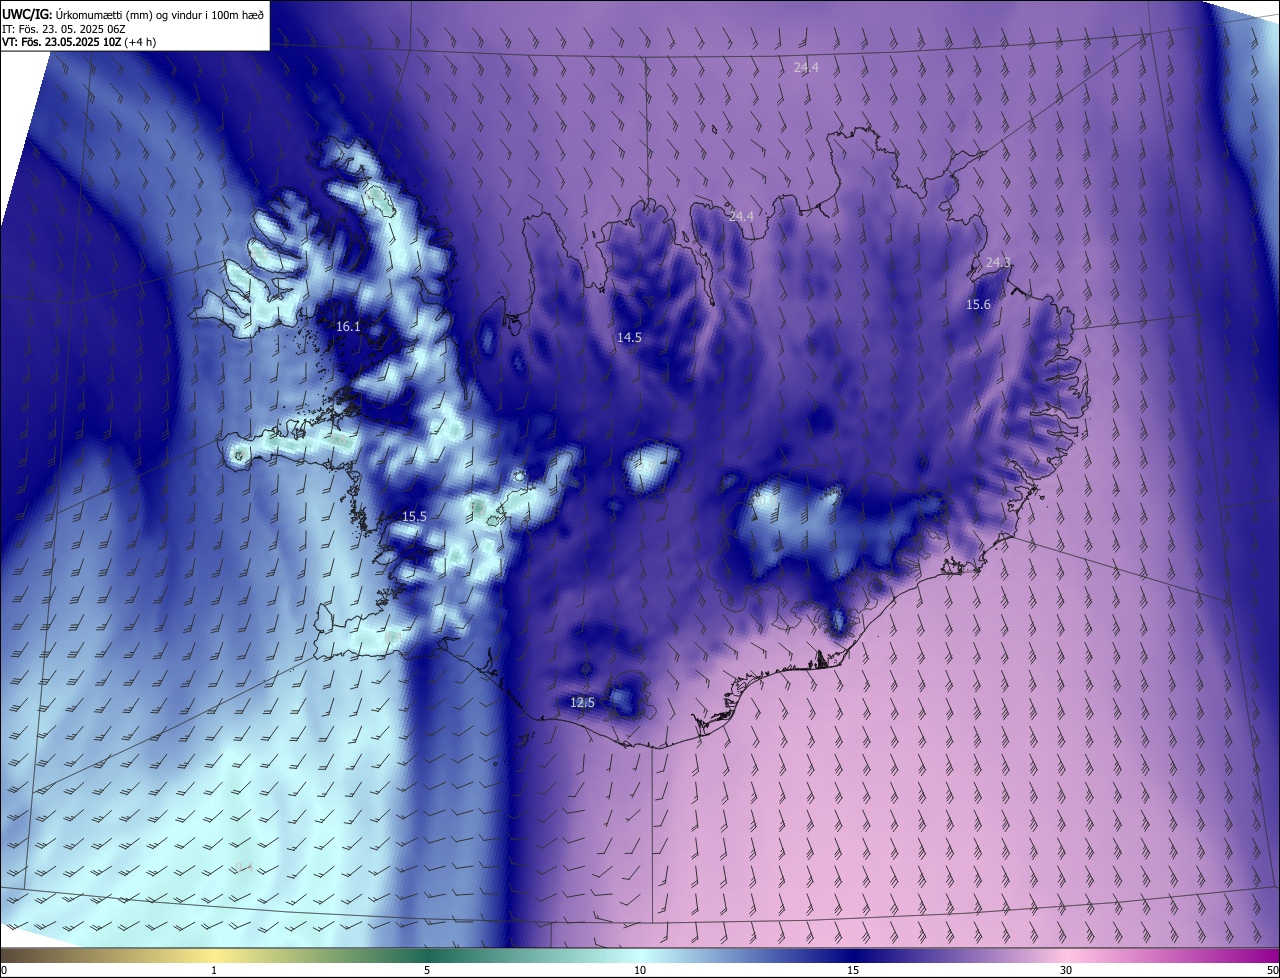Image resolution: width=1280 pixels, height=978 pixels.
Task: Pick the 12.5 value near the south coast
Action: [582, 703]
